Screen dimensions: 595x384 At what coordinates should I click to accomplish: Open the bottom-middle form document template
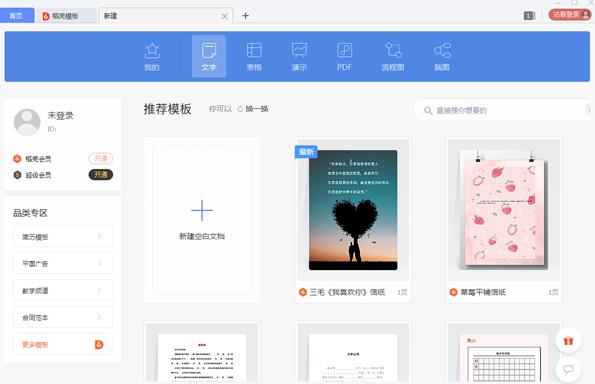(x=353, y=353)
